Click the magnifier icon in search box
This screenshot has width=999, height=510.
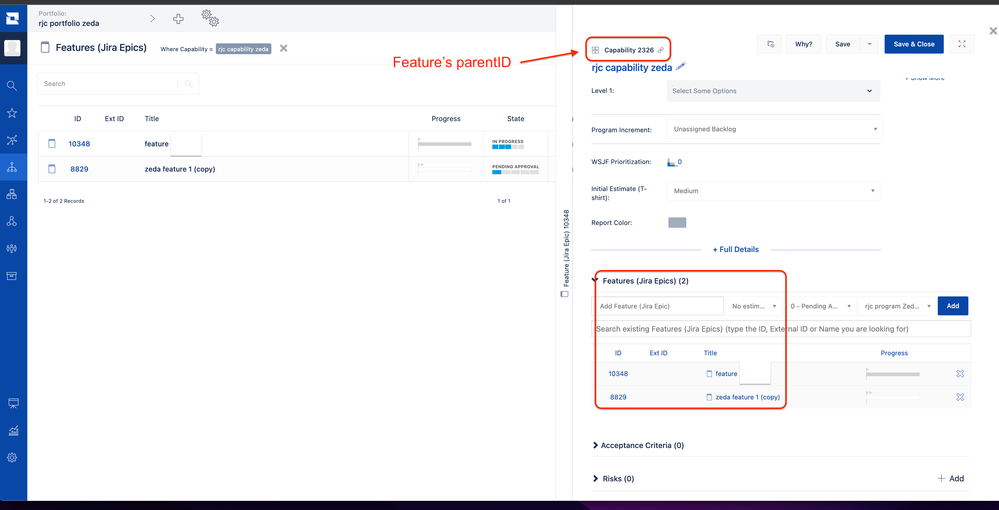click(189, 84)
